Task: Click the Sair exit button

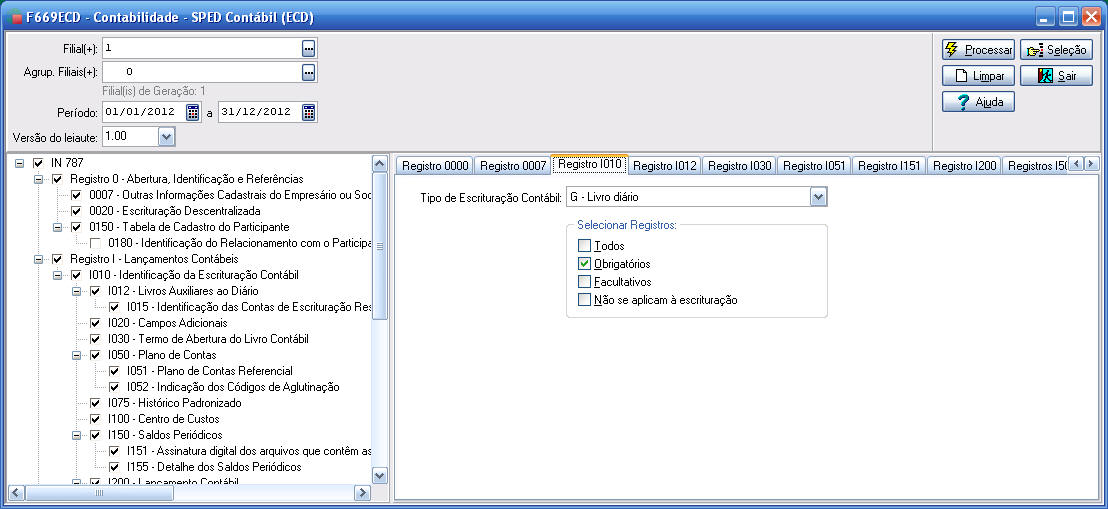Action: (1056, 76)
